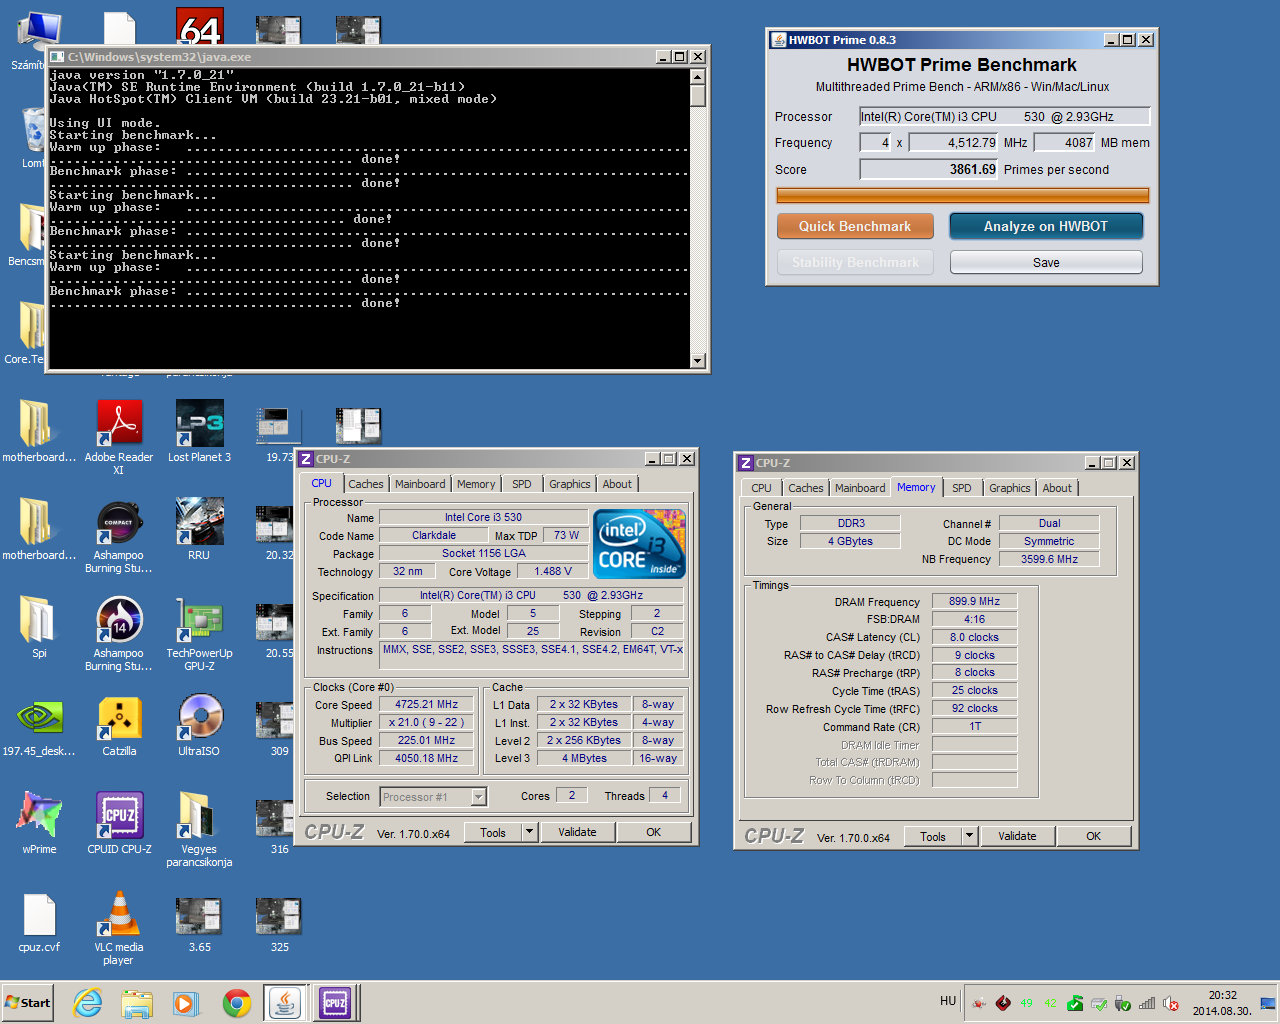Go to Graphics tab in the left CPU-Z window
Image resolution: width=1280 pixels, height=1024 pixels.
(570, 484)
